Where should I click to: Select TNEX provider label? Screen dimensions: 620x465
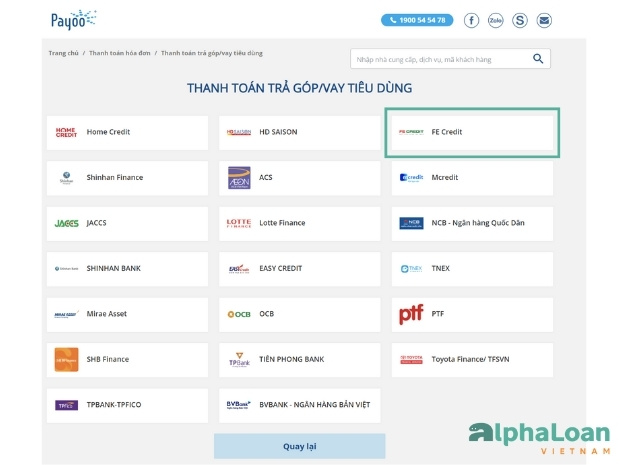click(440, 268)
